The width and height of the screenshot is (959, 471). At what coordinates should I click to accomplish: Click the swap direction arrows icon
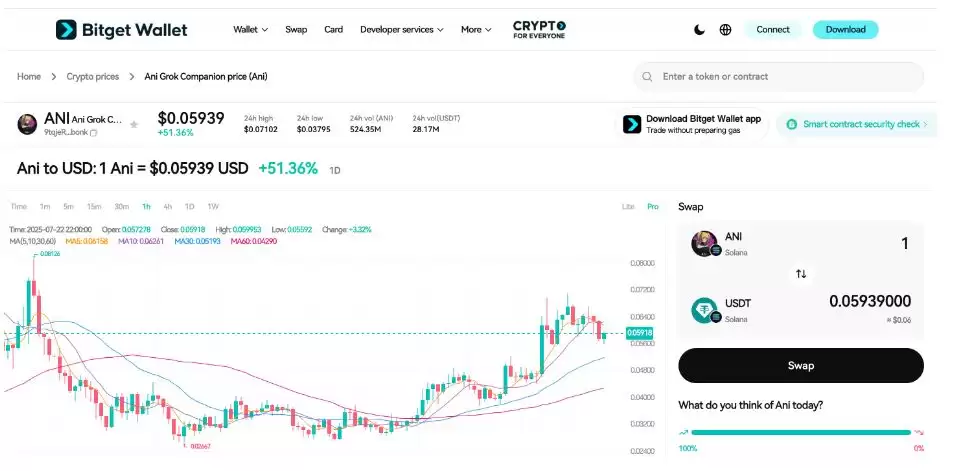point(800,273)
